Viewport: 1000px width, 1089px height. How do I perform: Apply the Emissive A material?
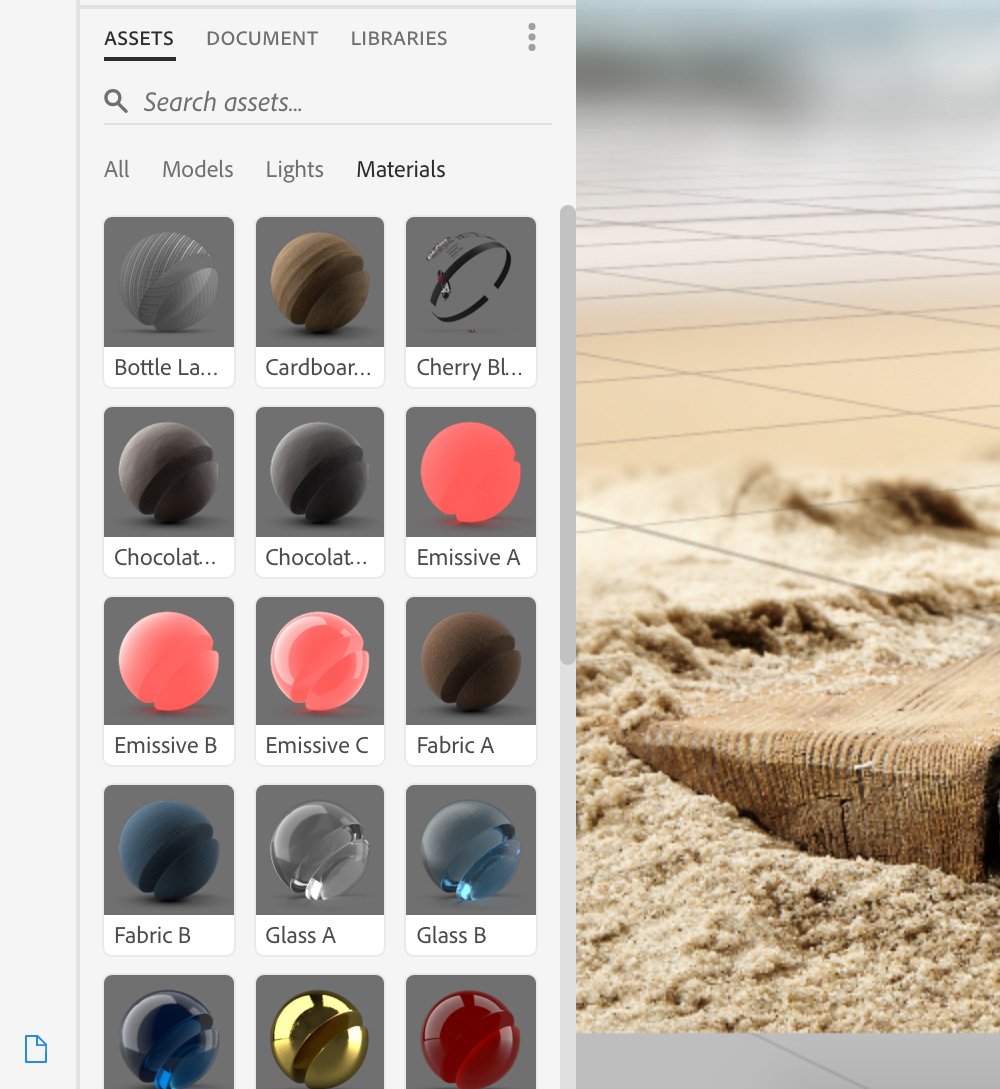471,492
